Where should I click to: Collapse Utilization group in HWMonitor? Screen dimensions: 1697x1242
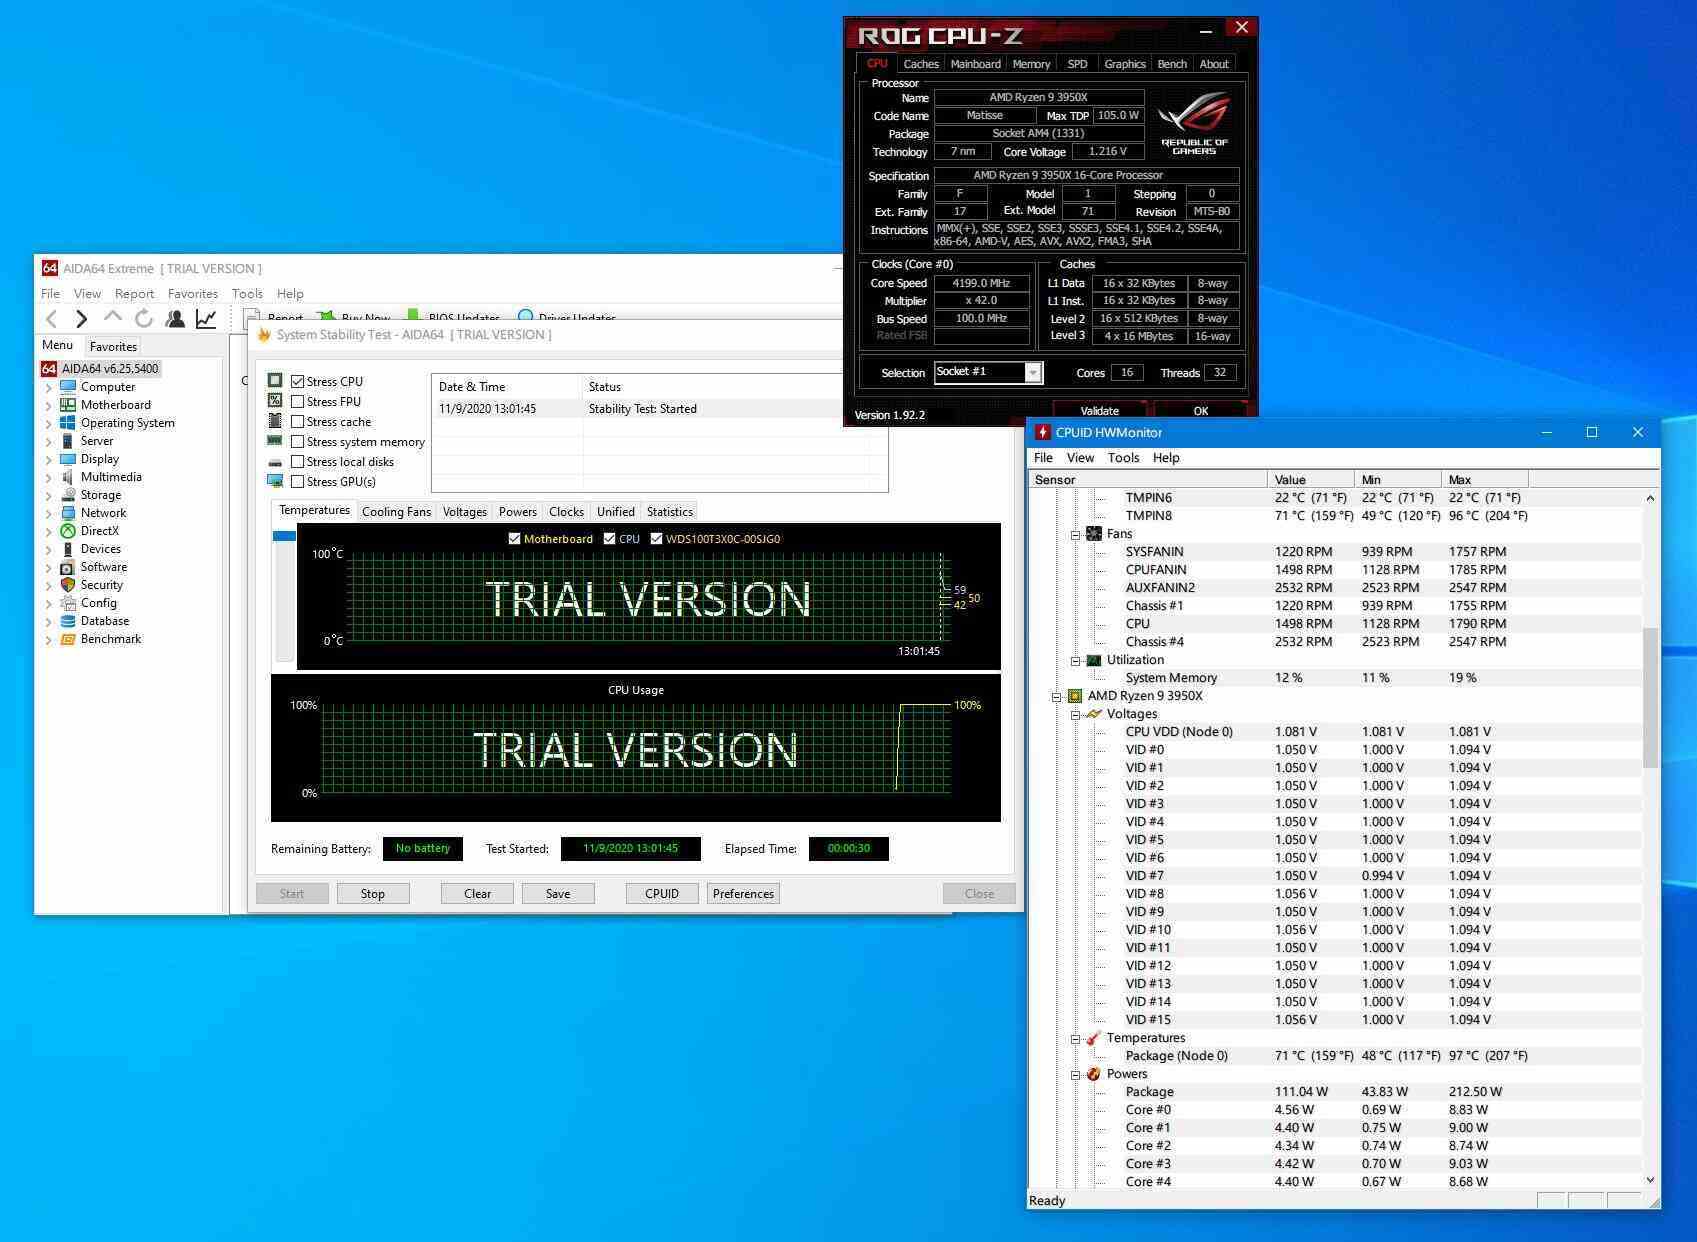tap(1075, 660)
